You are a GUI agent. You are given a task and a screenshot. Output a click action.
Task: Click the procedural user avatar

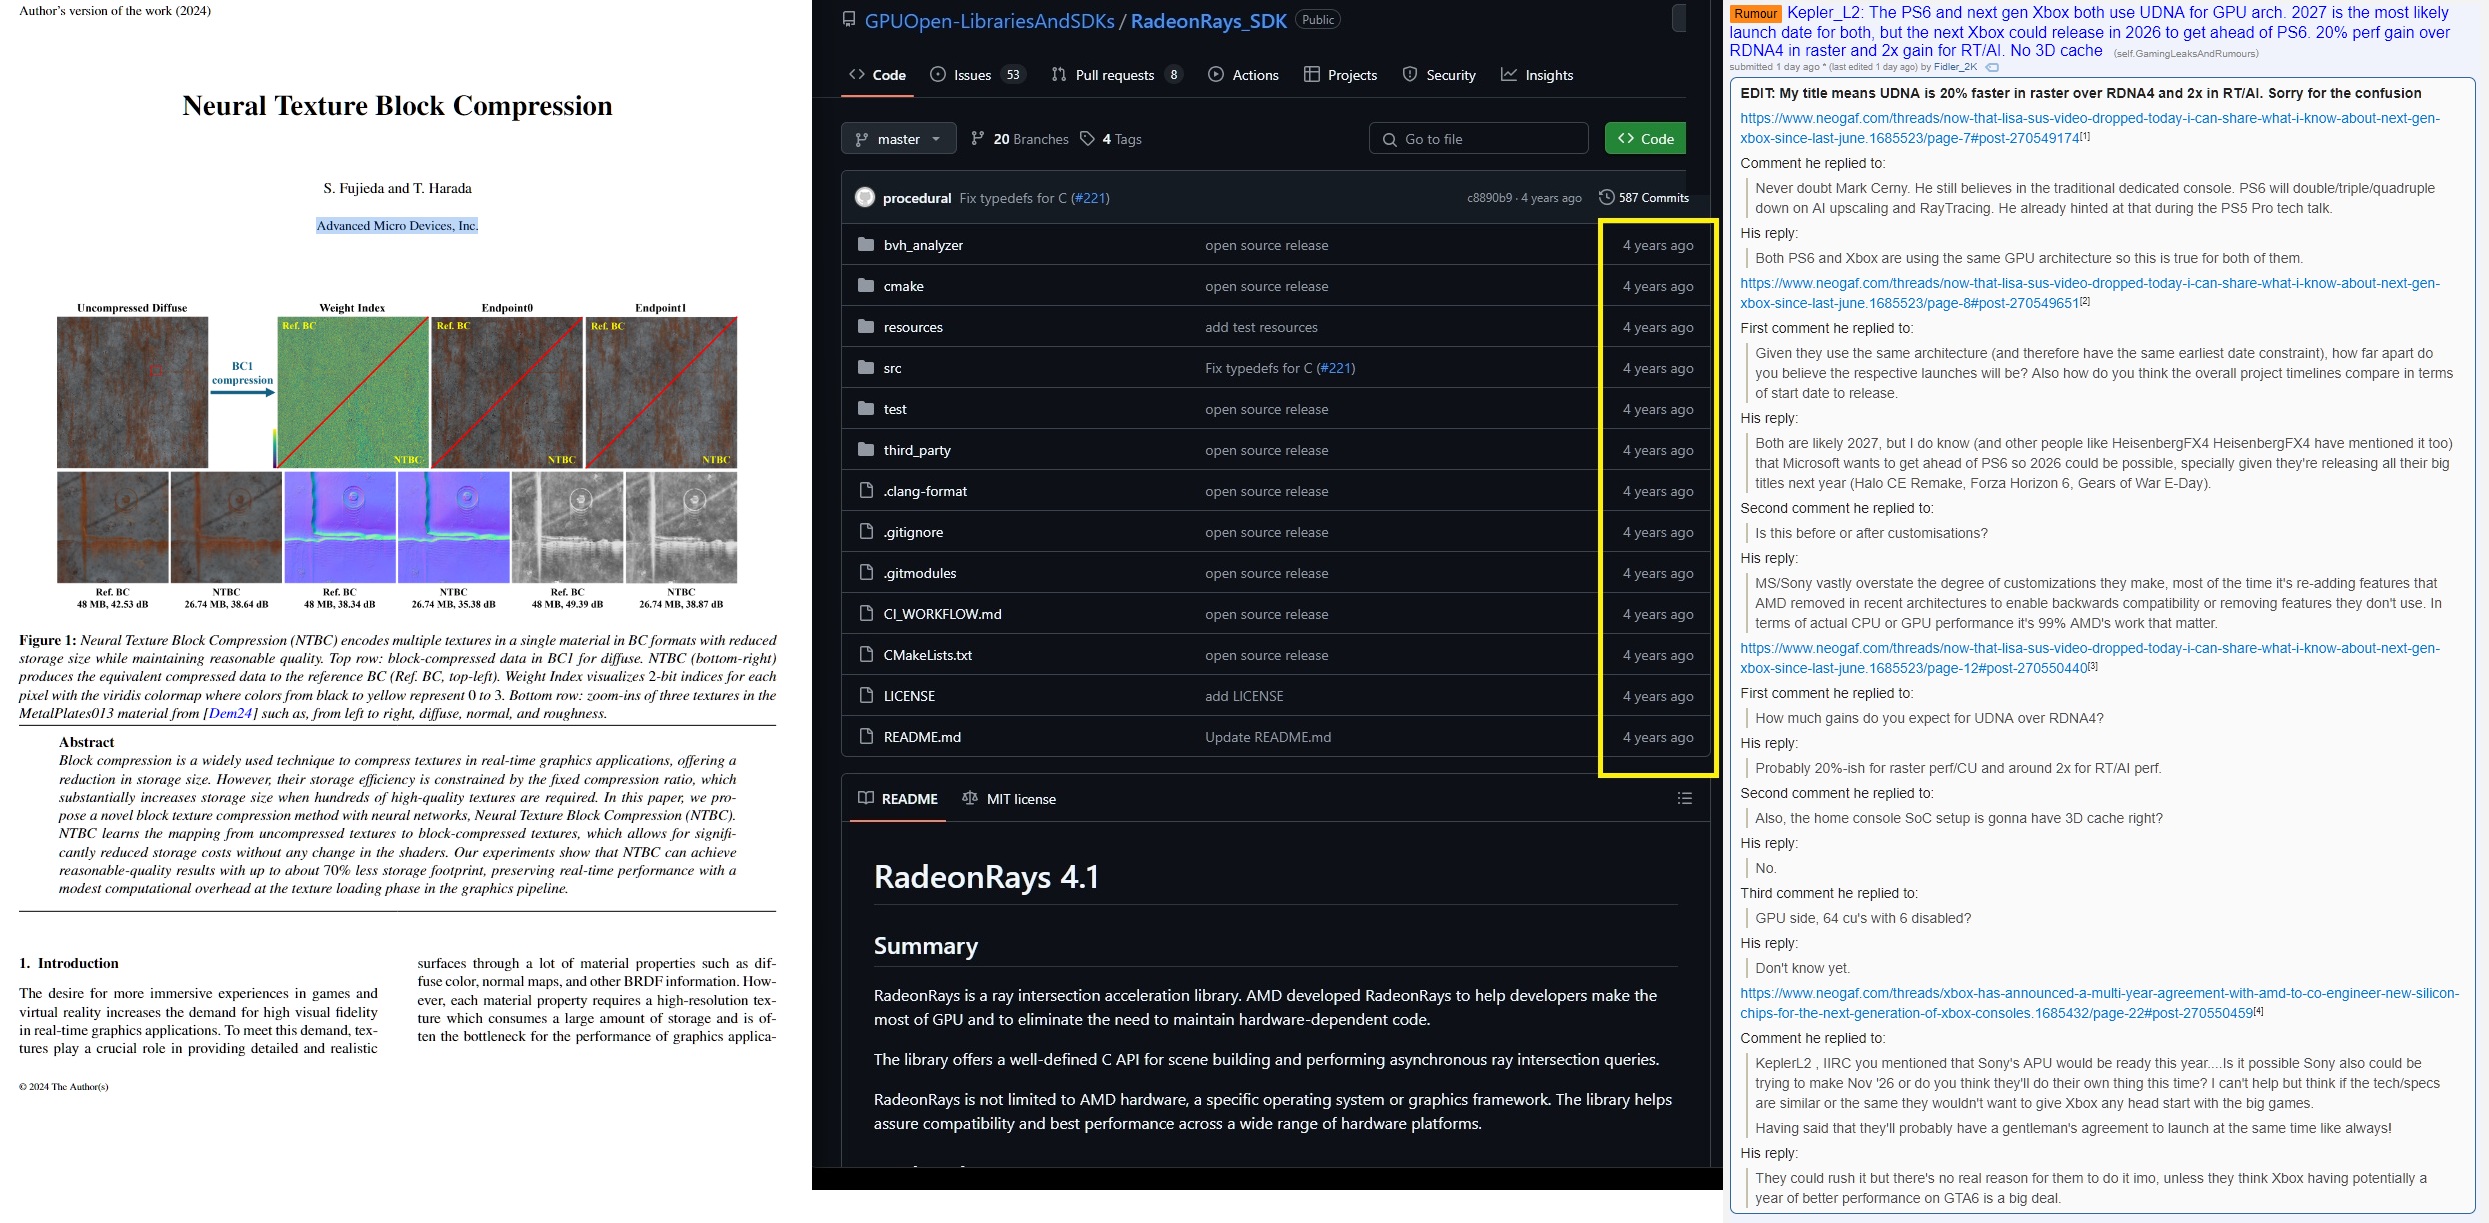865,198
